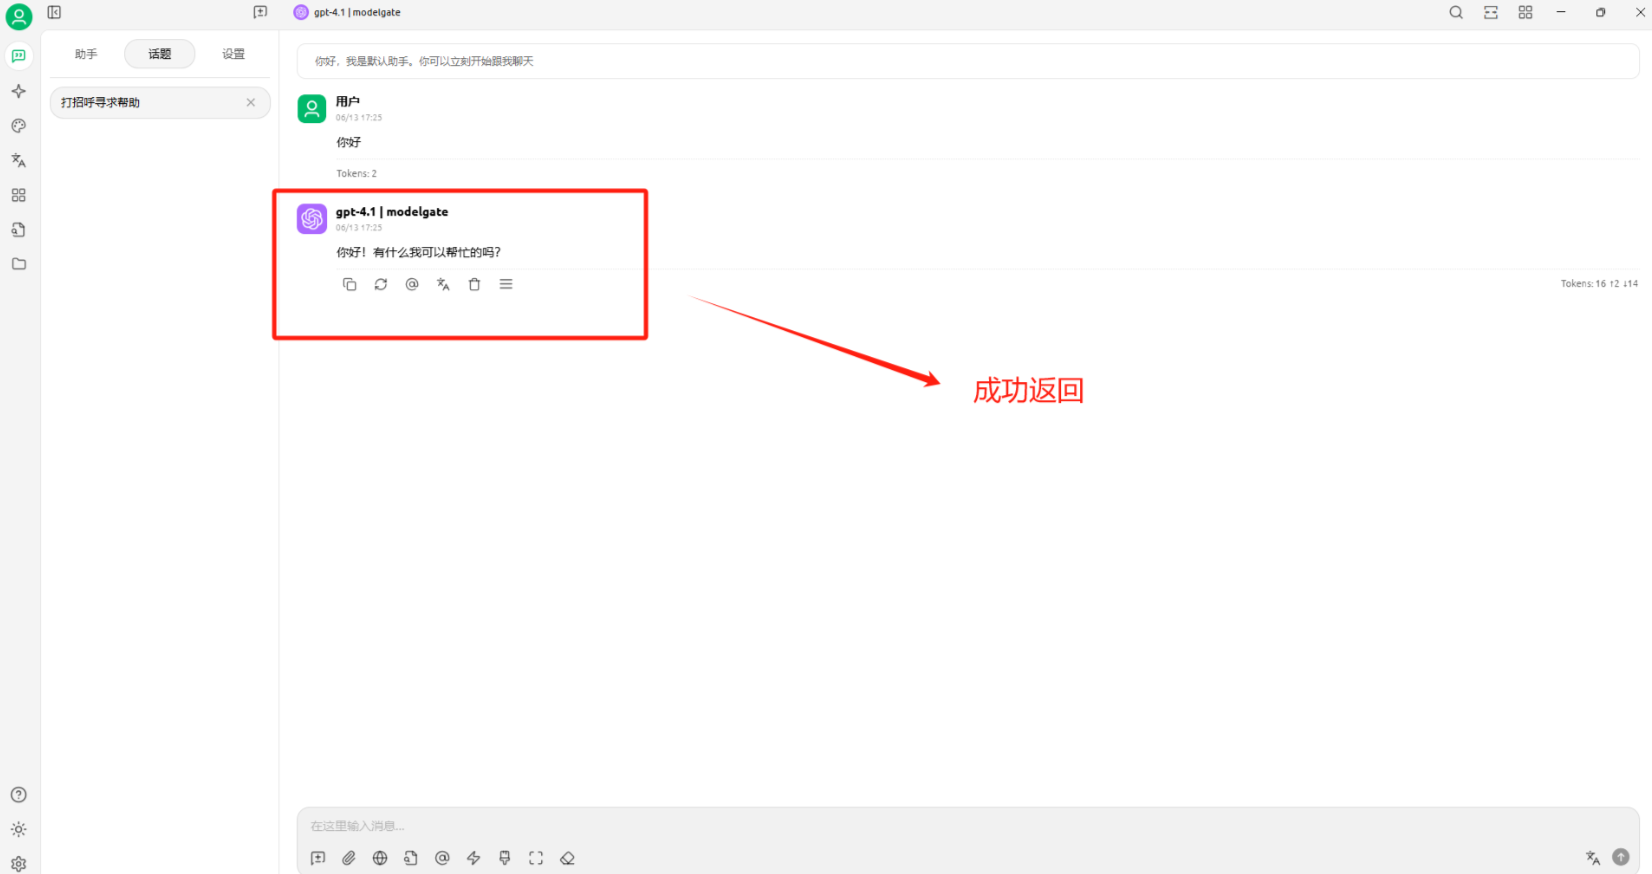This screenshot has height=874, width=1652.
Task: Toggle the left sidebar panel collapse
Action: tap(54, 12)
